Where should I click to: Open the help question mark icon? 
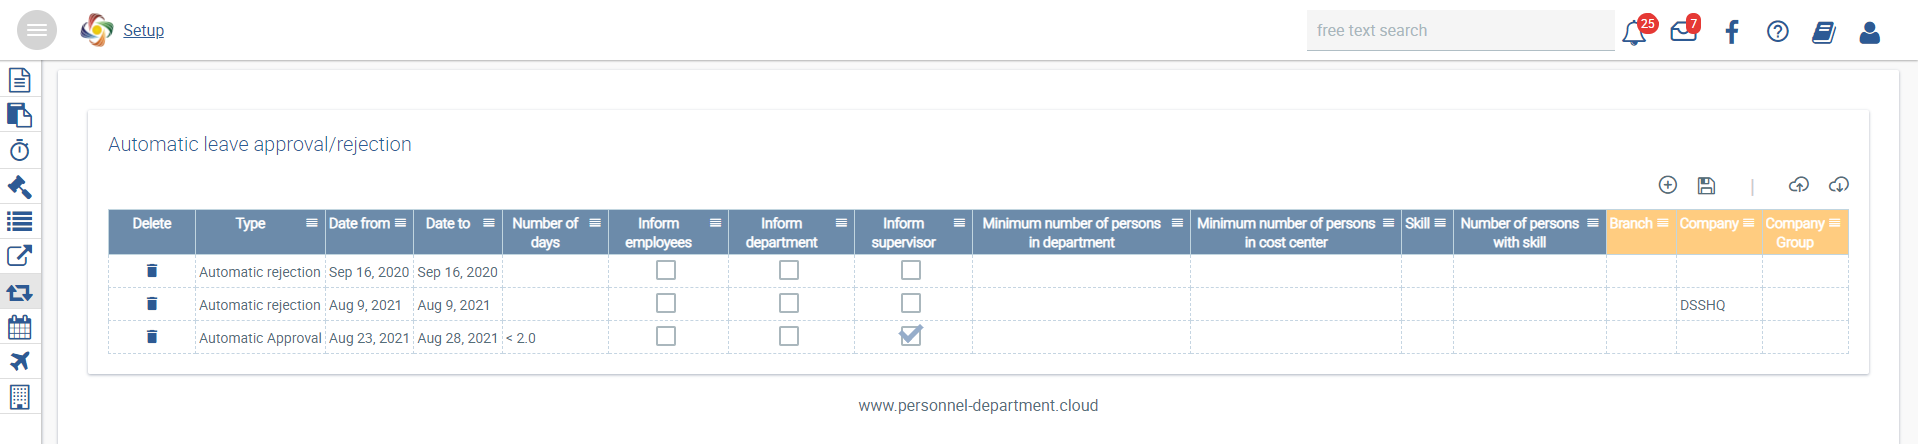(x=1778, y=32)
